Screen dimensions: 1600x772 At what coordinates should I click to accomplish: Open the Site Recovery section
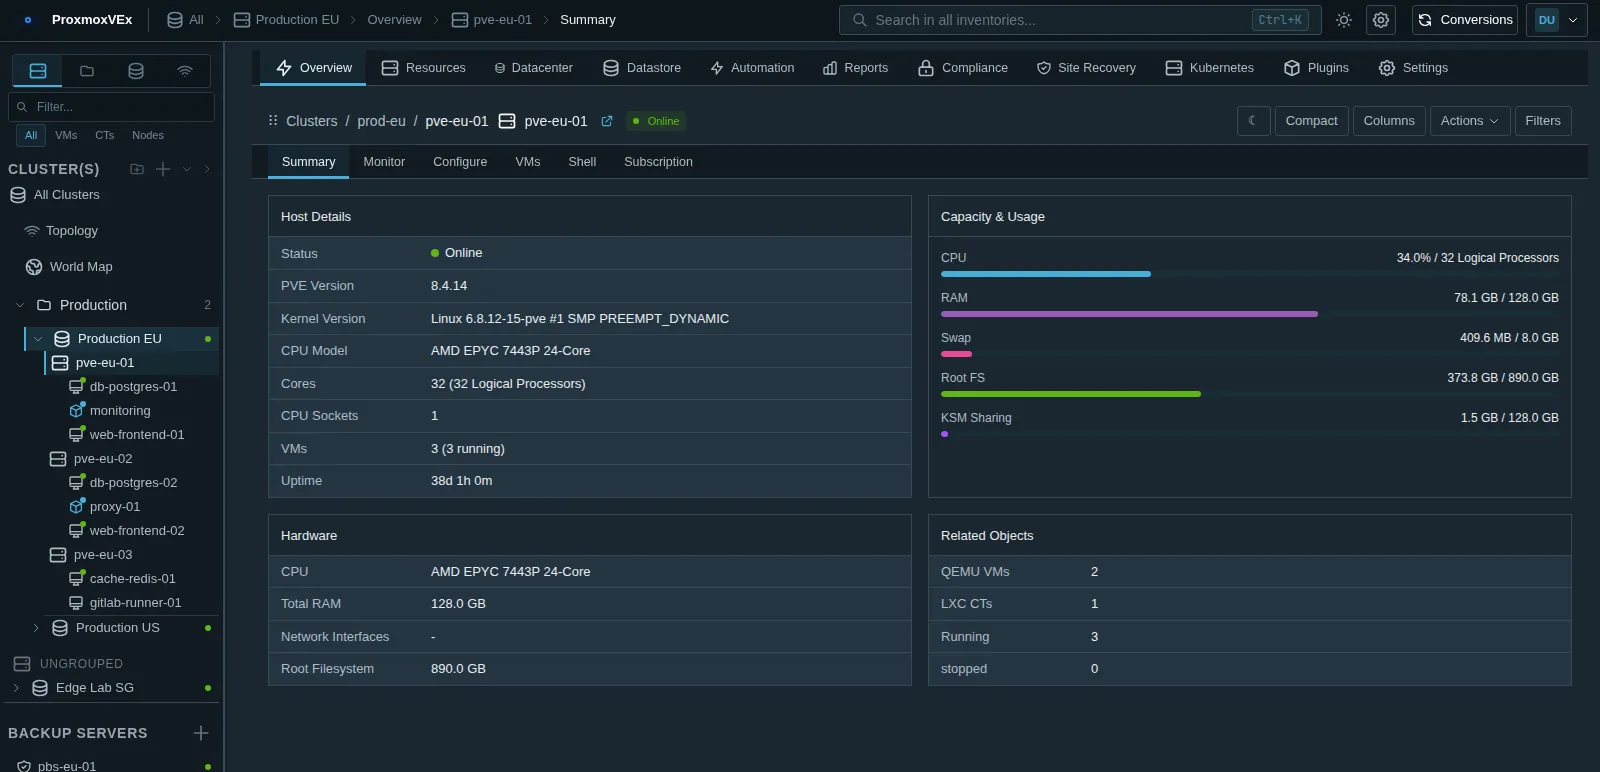click(x=1086, y=68)
